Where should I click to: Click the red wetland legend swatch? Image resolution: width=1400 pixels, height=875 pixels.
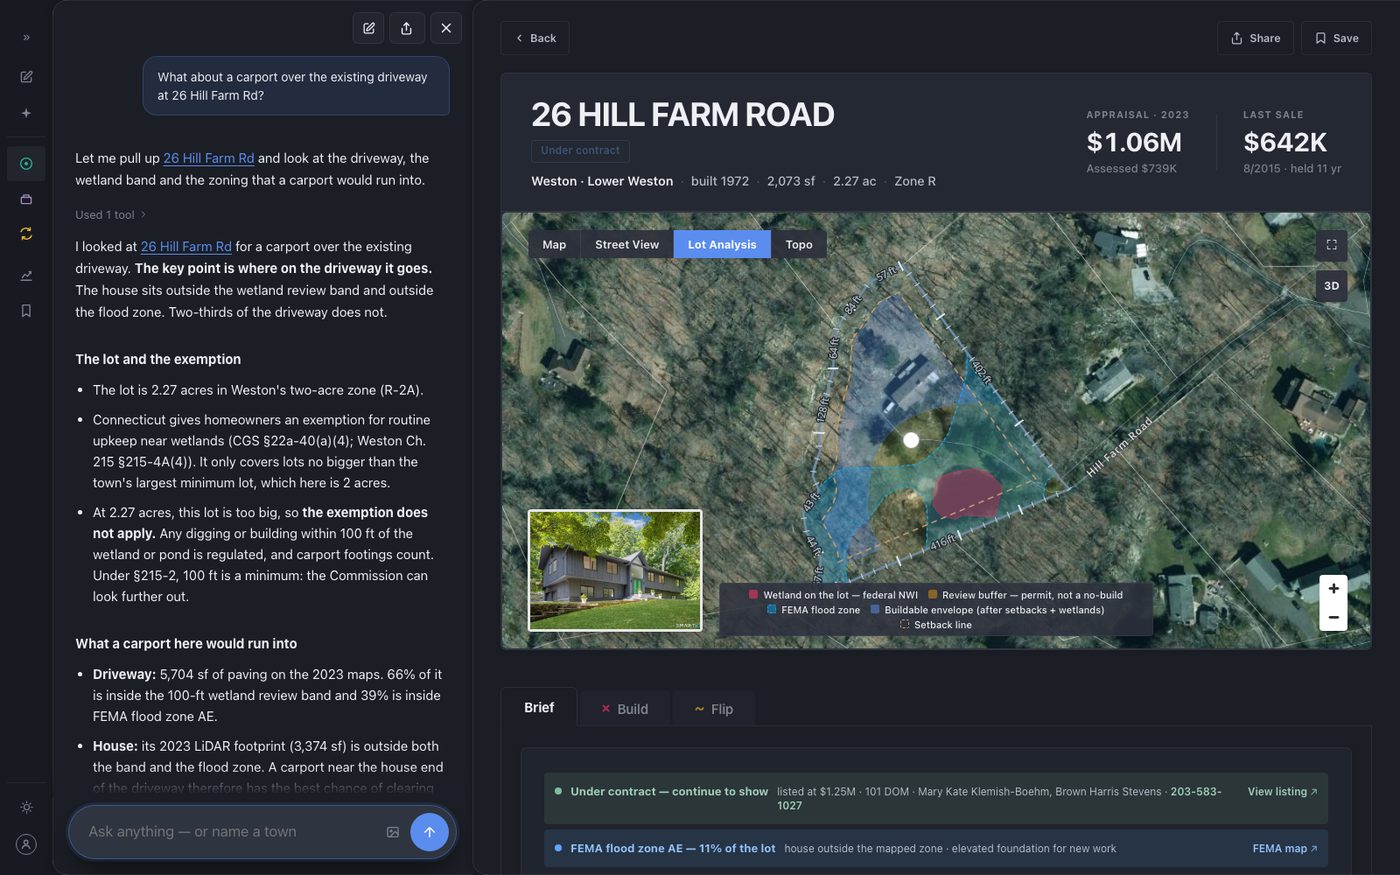click(x=753, y=595)
